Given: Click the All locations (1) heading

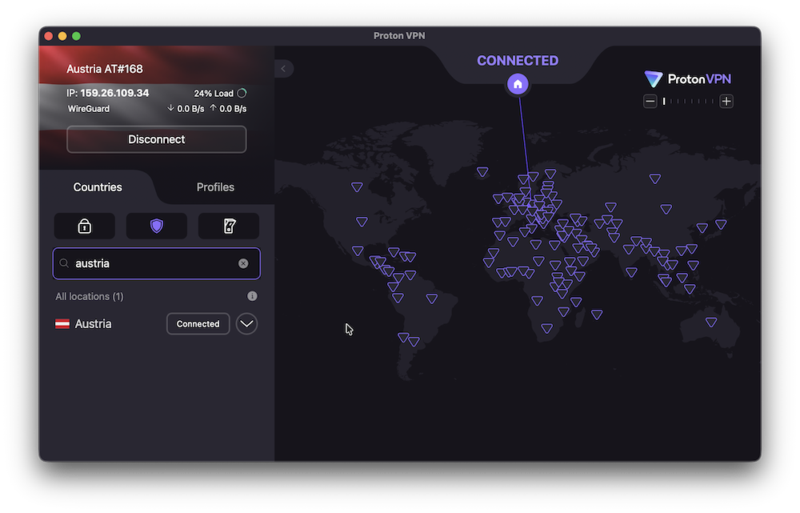Looking at the screenshot, I should (89, 297).
